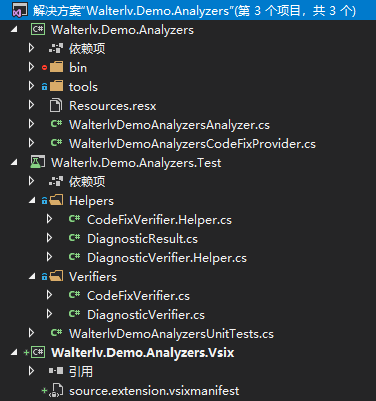Select DiagnosticVerifier.cs file name
Image resolution: width=376 pixels, height=401 pixels.
click(x=146, y=315)
